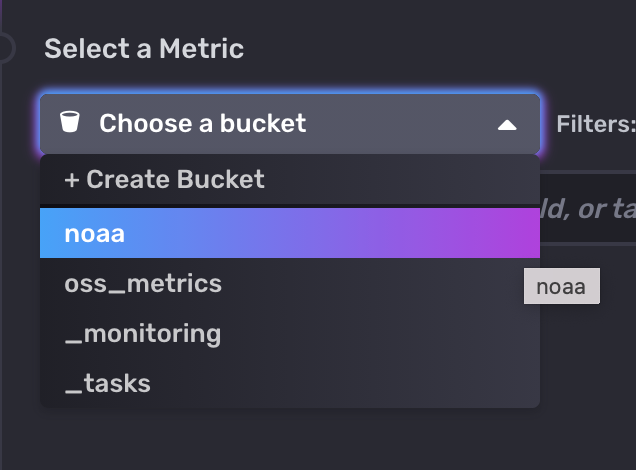636x470 pixels.
Task: Click the plus sign beside Create Bucket
Action: (71, 180)
